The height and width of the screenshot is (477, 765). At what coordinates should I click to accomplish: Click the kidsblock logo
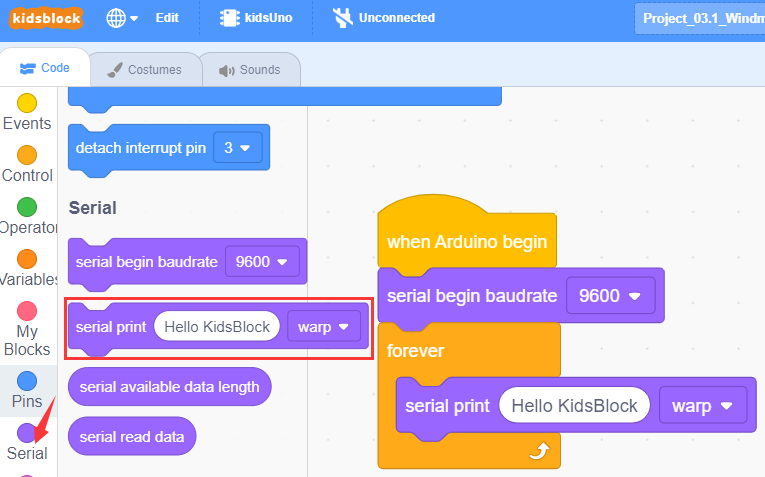point(46,19)
